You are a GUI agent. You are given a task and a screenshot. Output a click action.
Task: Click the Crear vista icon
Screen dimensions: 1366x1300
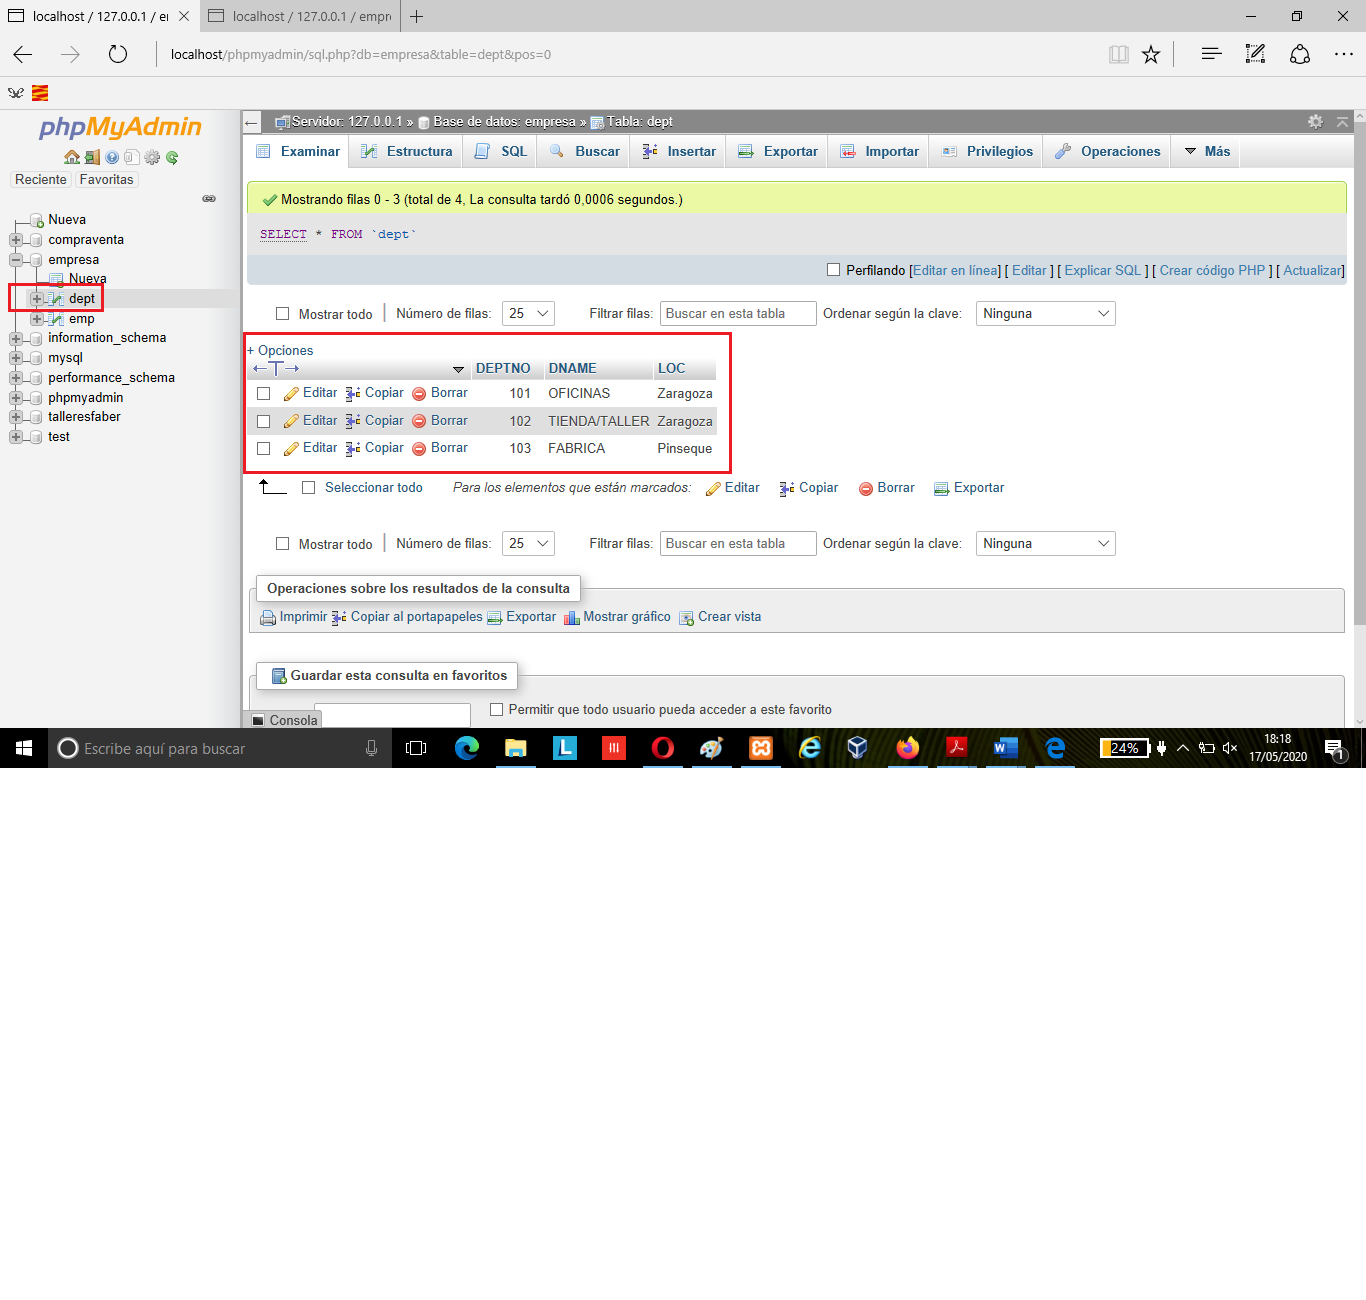pyautogui.click(x=686, y=618)
